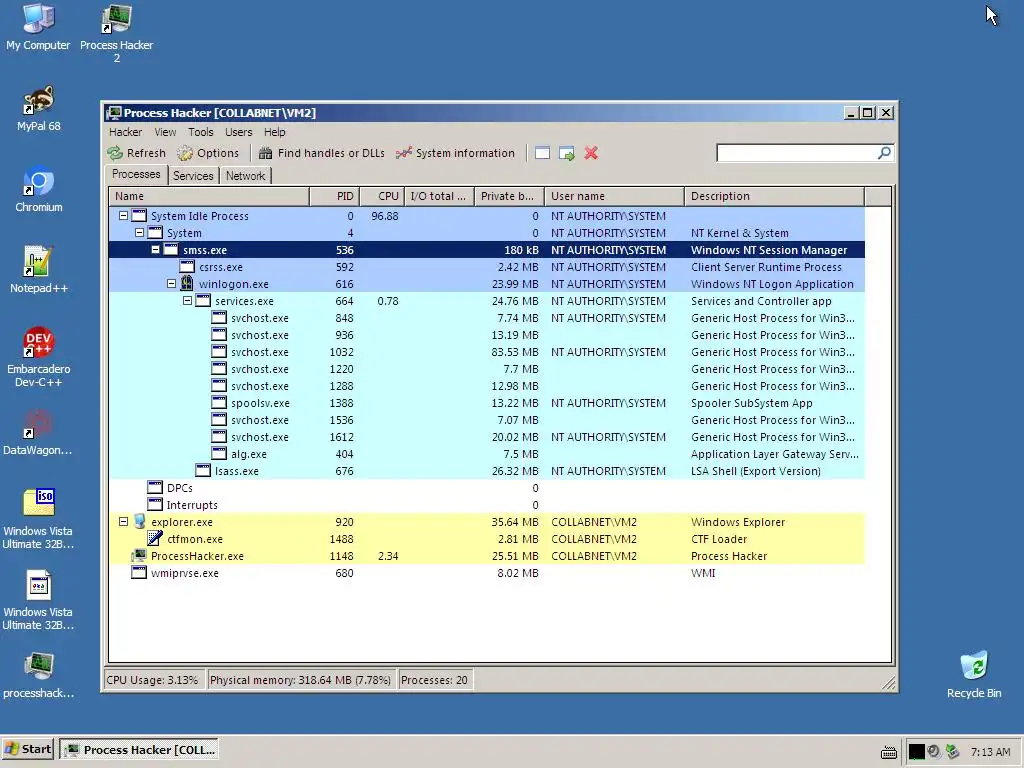Collapse the services.exe tree node
1024x768 pixels.
click(x=187, y=300)
